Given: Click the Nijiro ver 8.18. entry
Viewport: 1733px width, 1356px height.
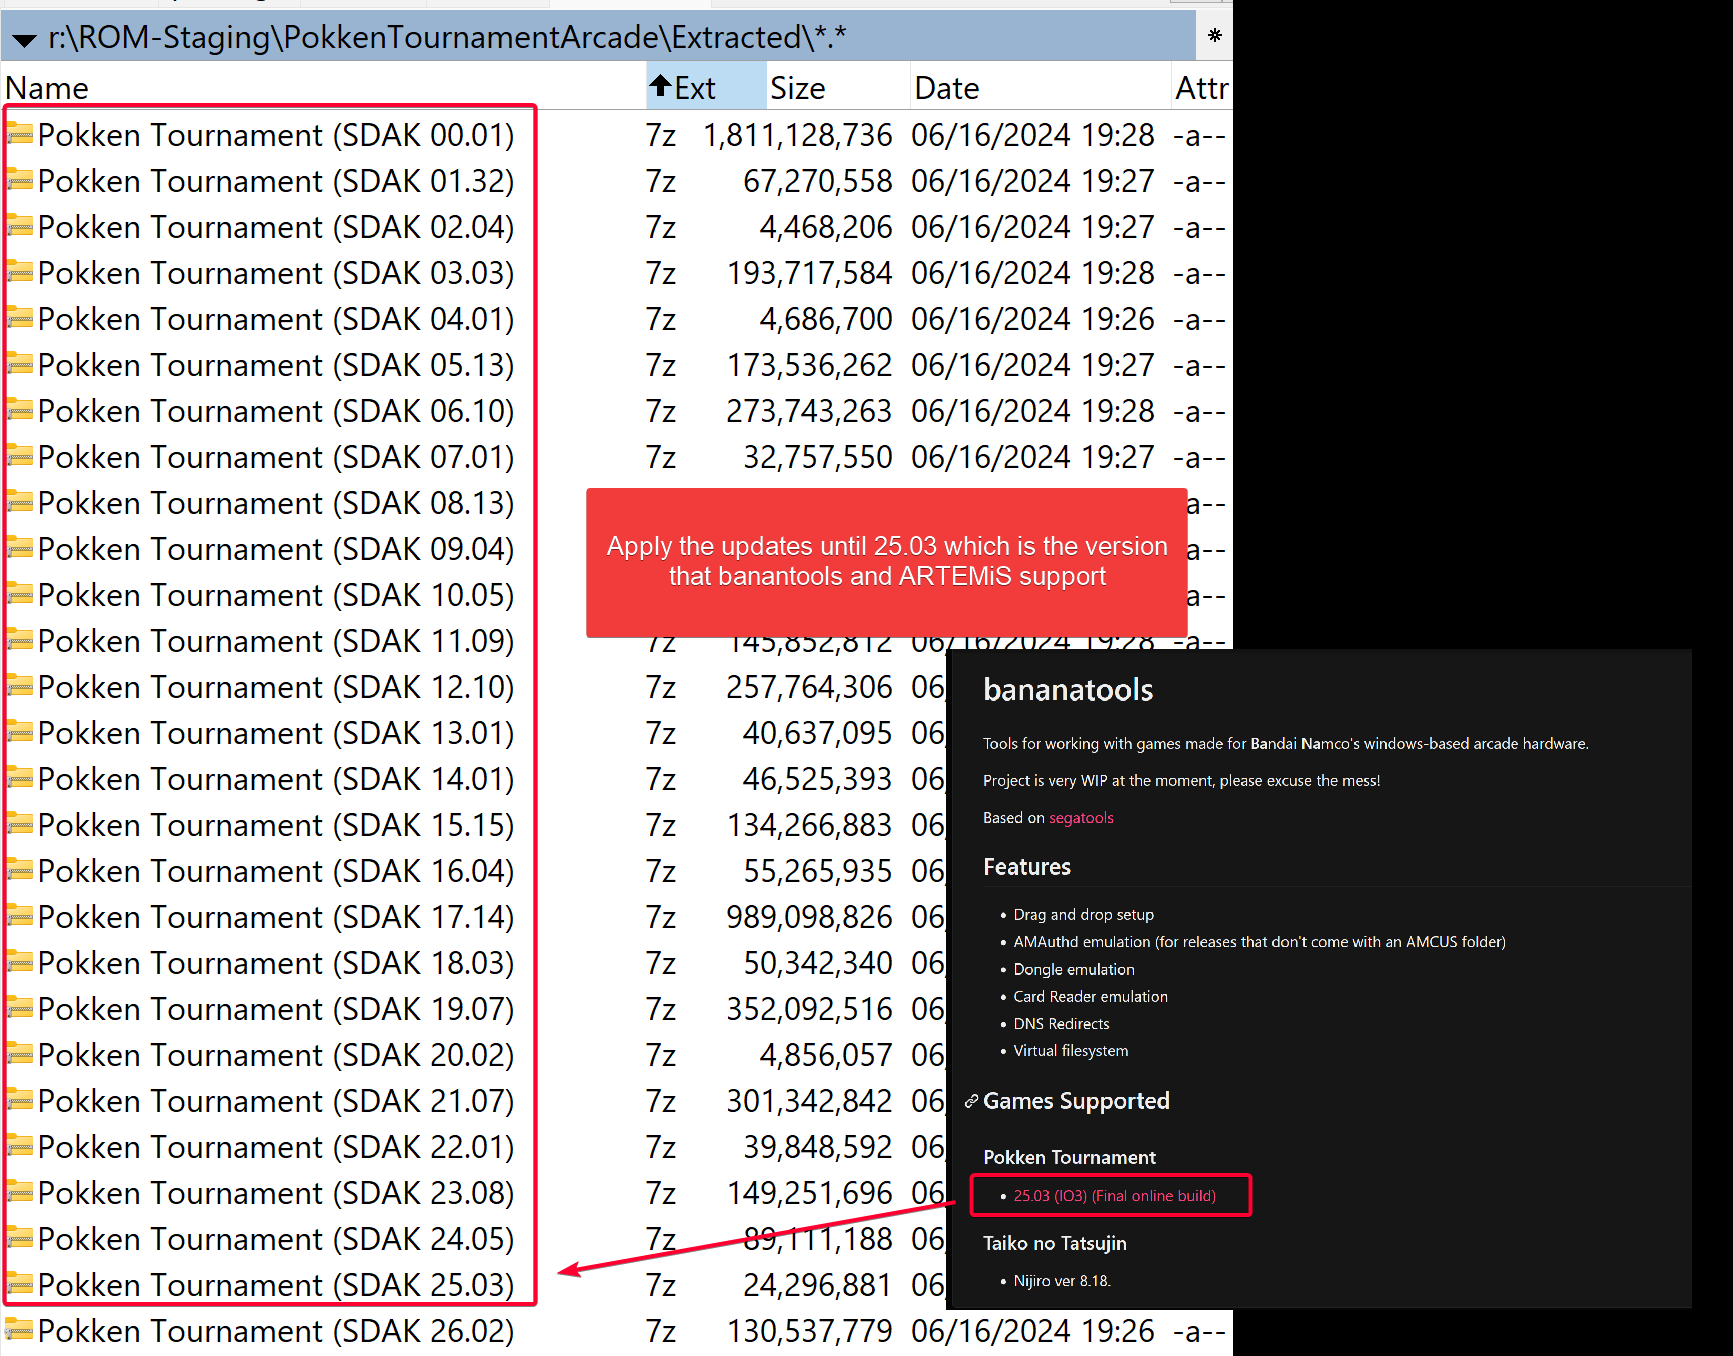Looking at the screenshot, I should [1062, 1281].
